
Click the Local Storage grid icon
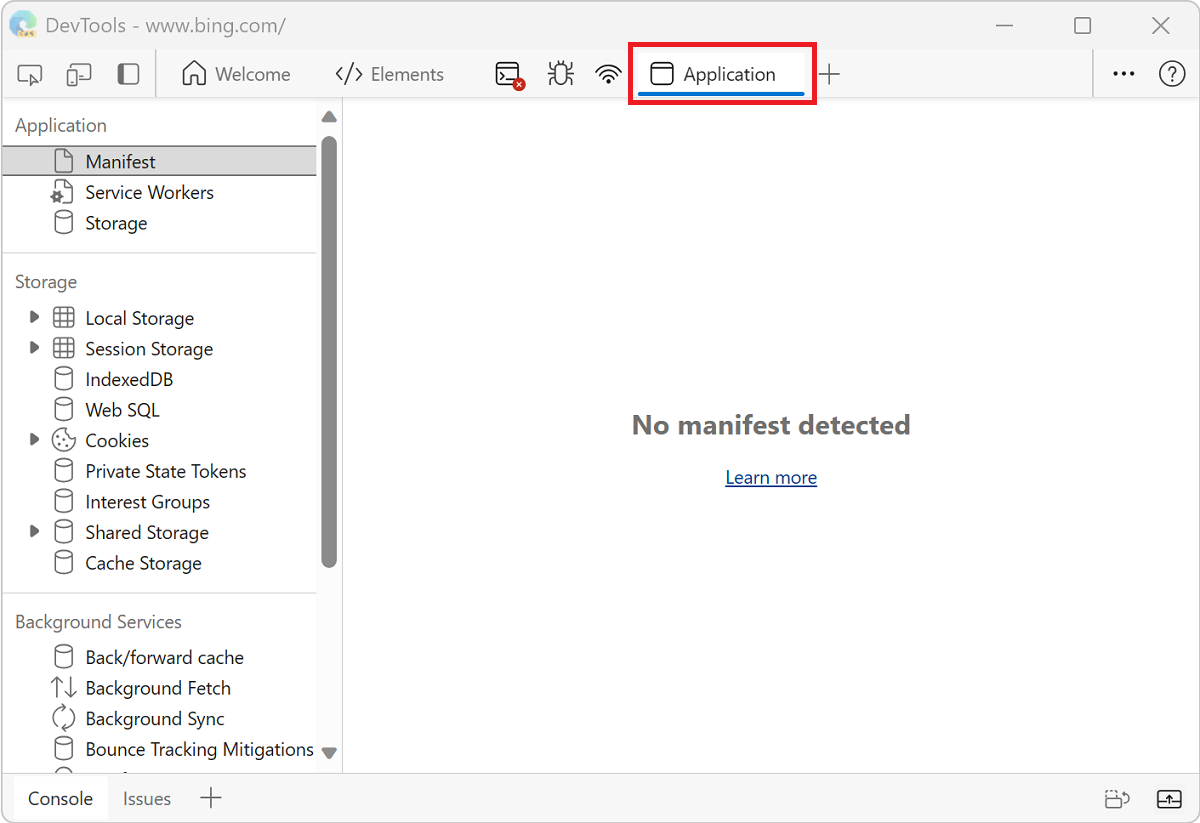[x=63, y=318]
